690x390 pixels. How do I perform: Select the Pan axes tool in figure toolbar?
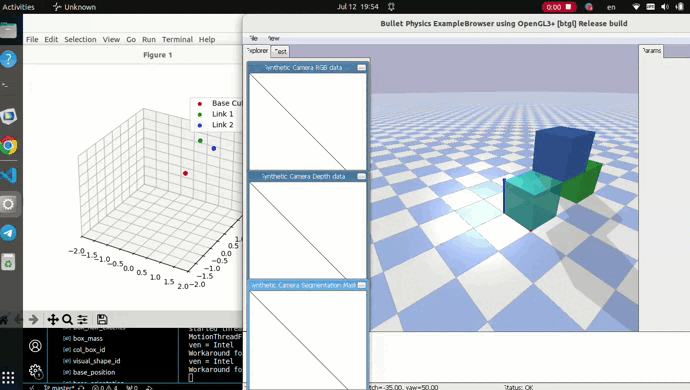point(53,320)
